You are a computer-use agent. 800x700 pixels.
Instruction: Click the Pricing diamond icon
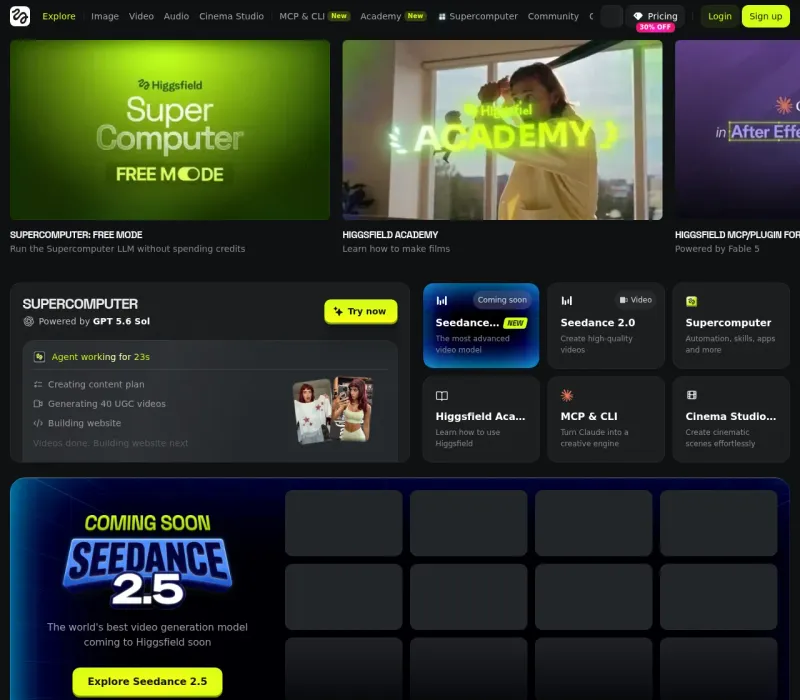638,16
